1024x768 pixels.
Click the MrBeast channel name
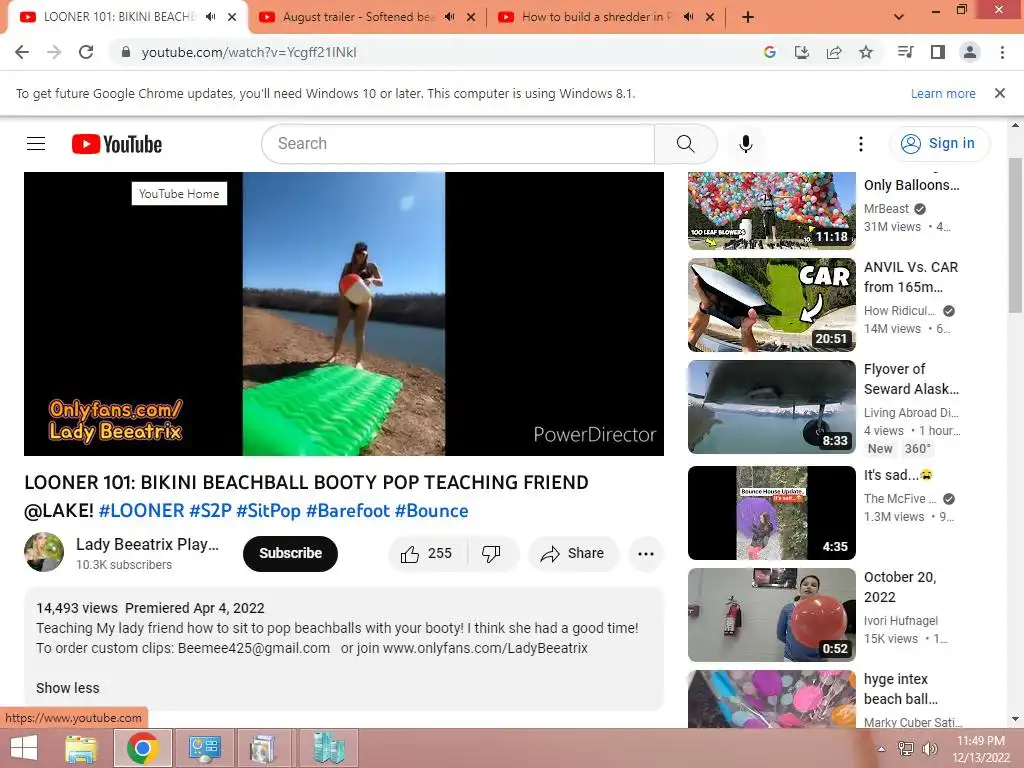886,209
